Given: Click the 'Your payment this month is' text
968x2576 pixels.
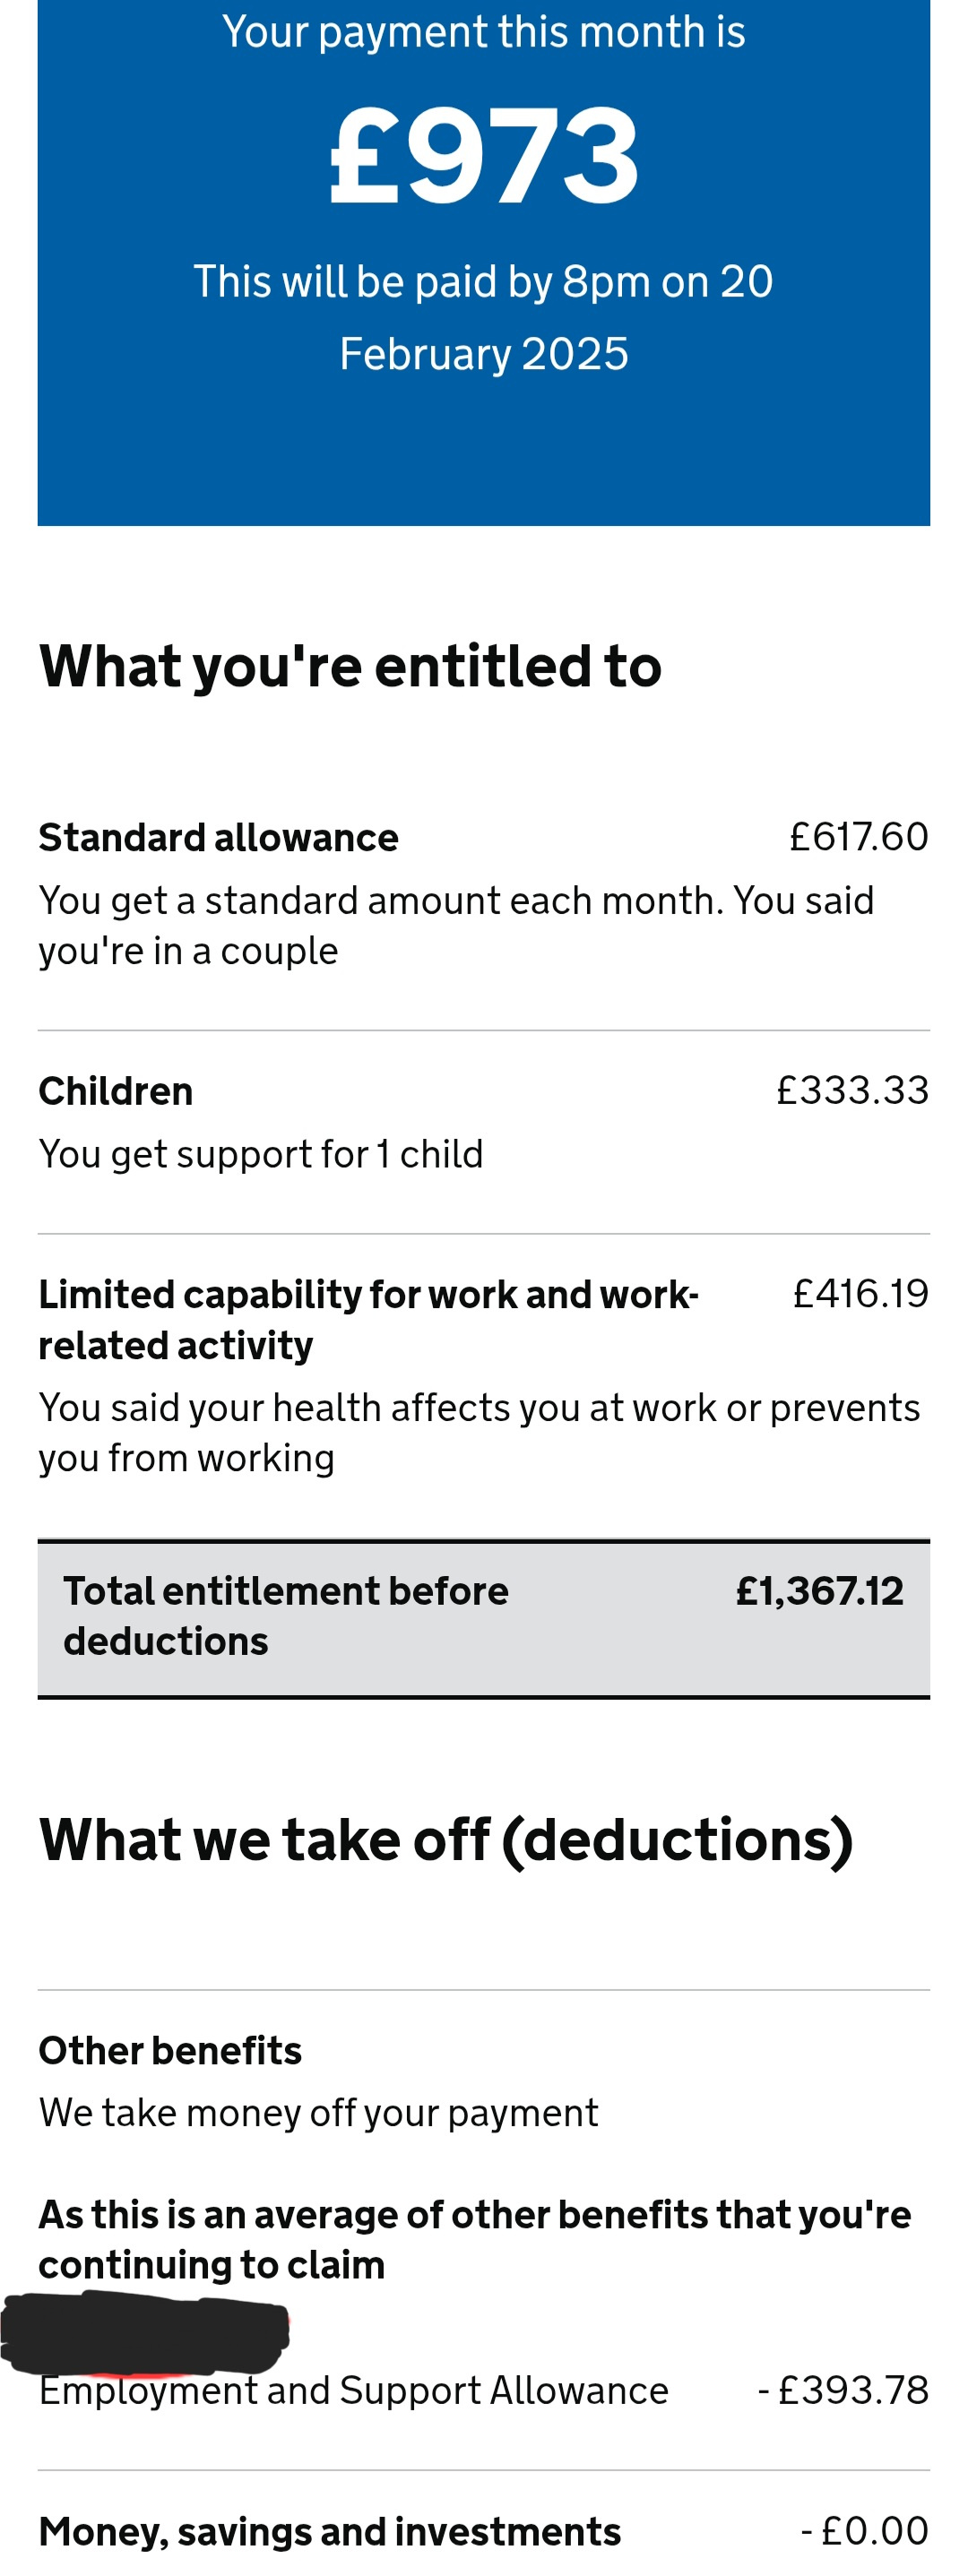Looking at the screenshot, I should [484, 32].
